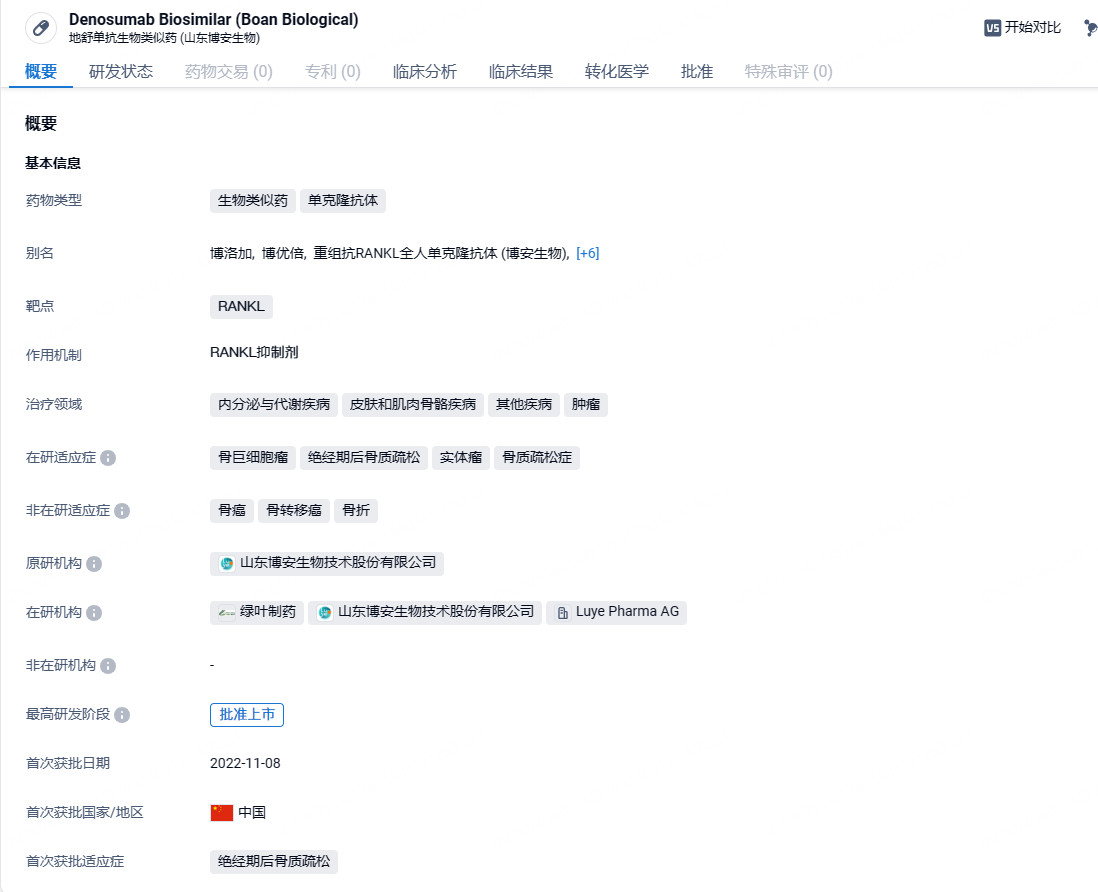Click the Denosumab Biosimilar (Boan Biological) title
The height and width of the screenshot is (892, 1098).
214,20
